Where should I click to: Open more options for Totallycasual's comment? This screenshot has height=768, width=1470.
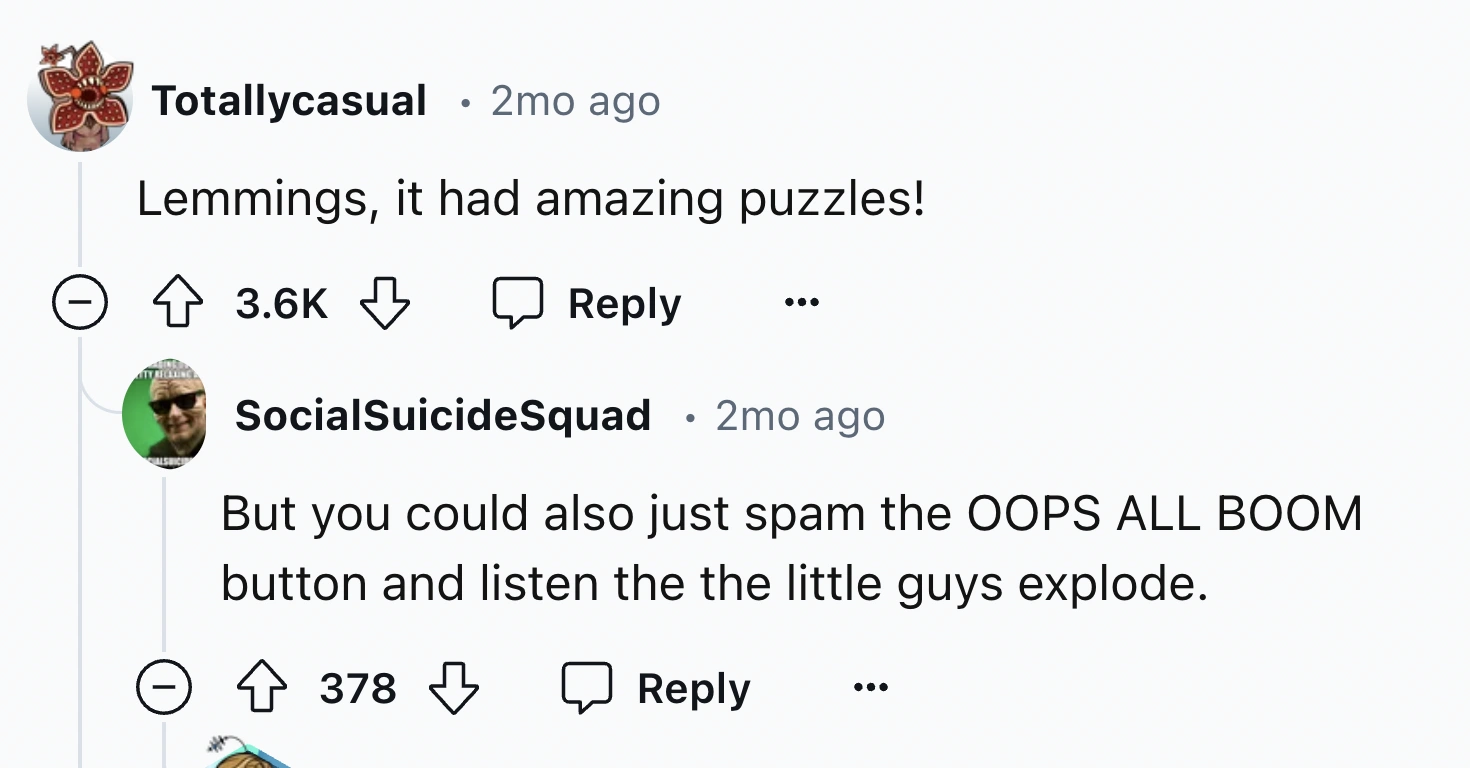click(x=801, y=303)
